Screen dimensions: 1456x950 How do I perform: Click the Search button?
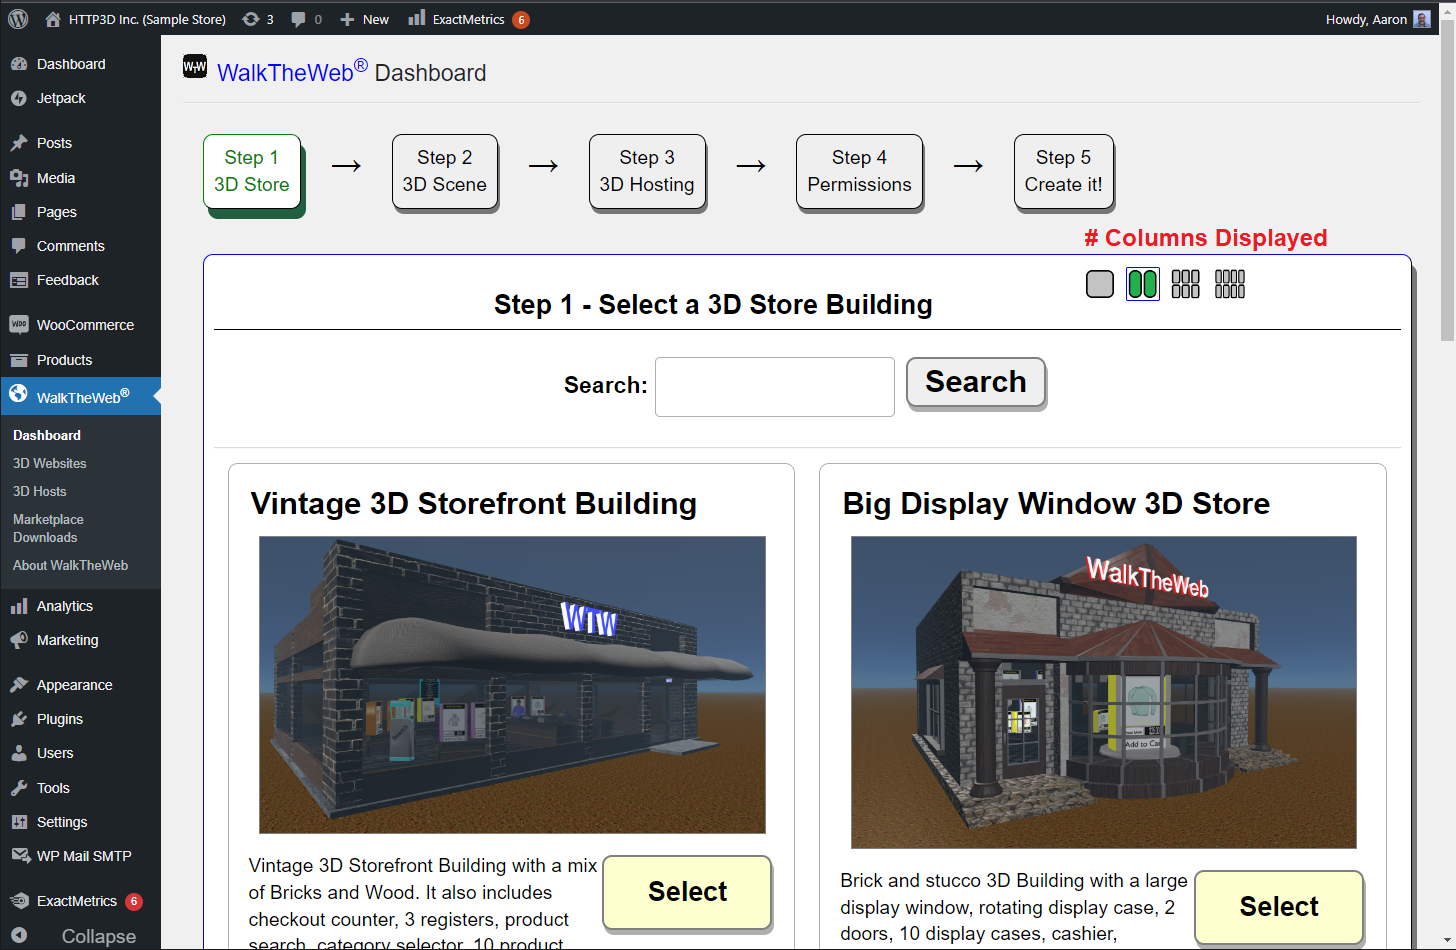tap(976, 382)
